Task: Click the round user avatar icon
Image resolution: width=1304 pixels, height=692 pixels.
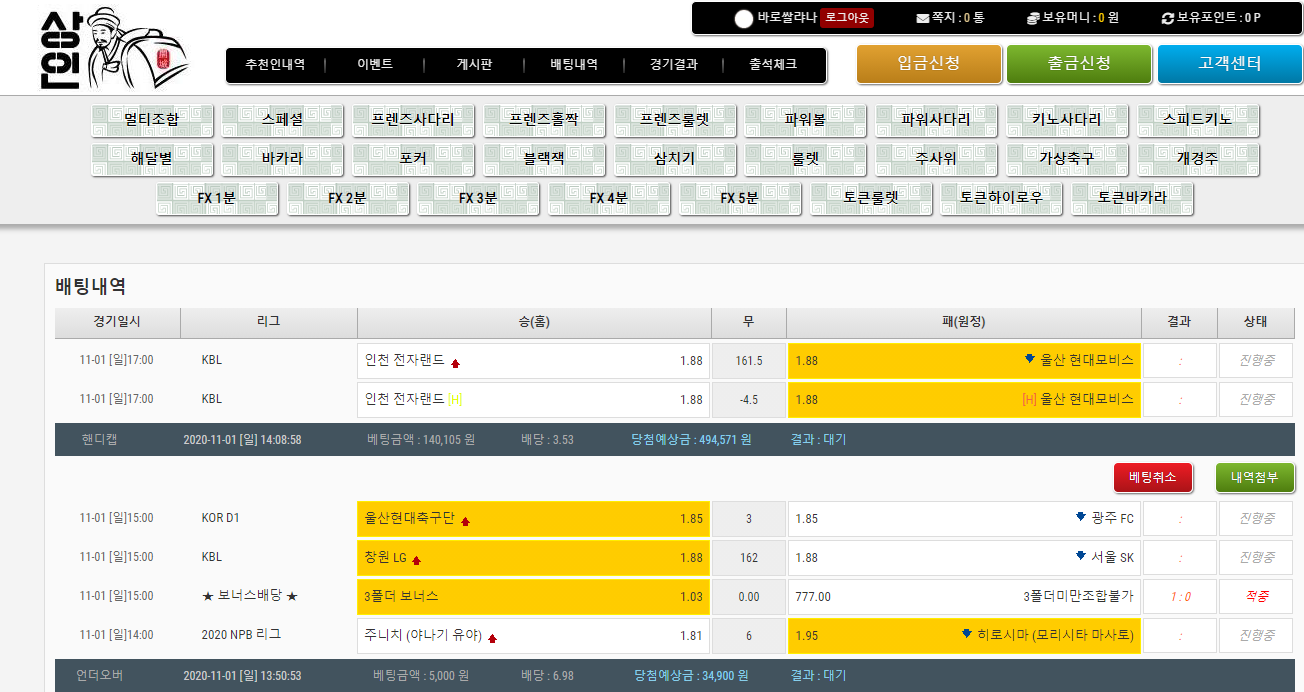Action: click(x=743, y=18)
